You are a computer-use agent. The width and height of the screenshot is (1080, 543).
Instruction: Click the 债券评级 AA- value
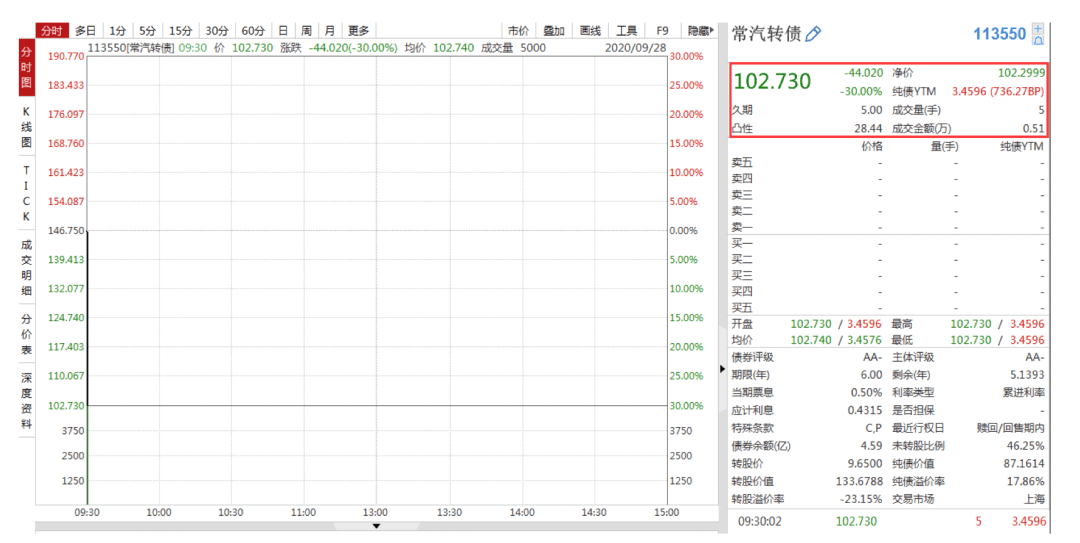(x=873, y=357)
